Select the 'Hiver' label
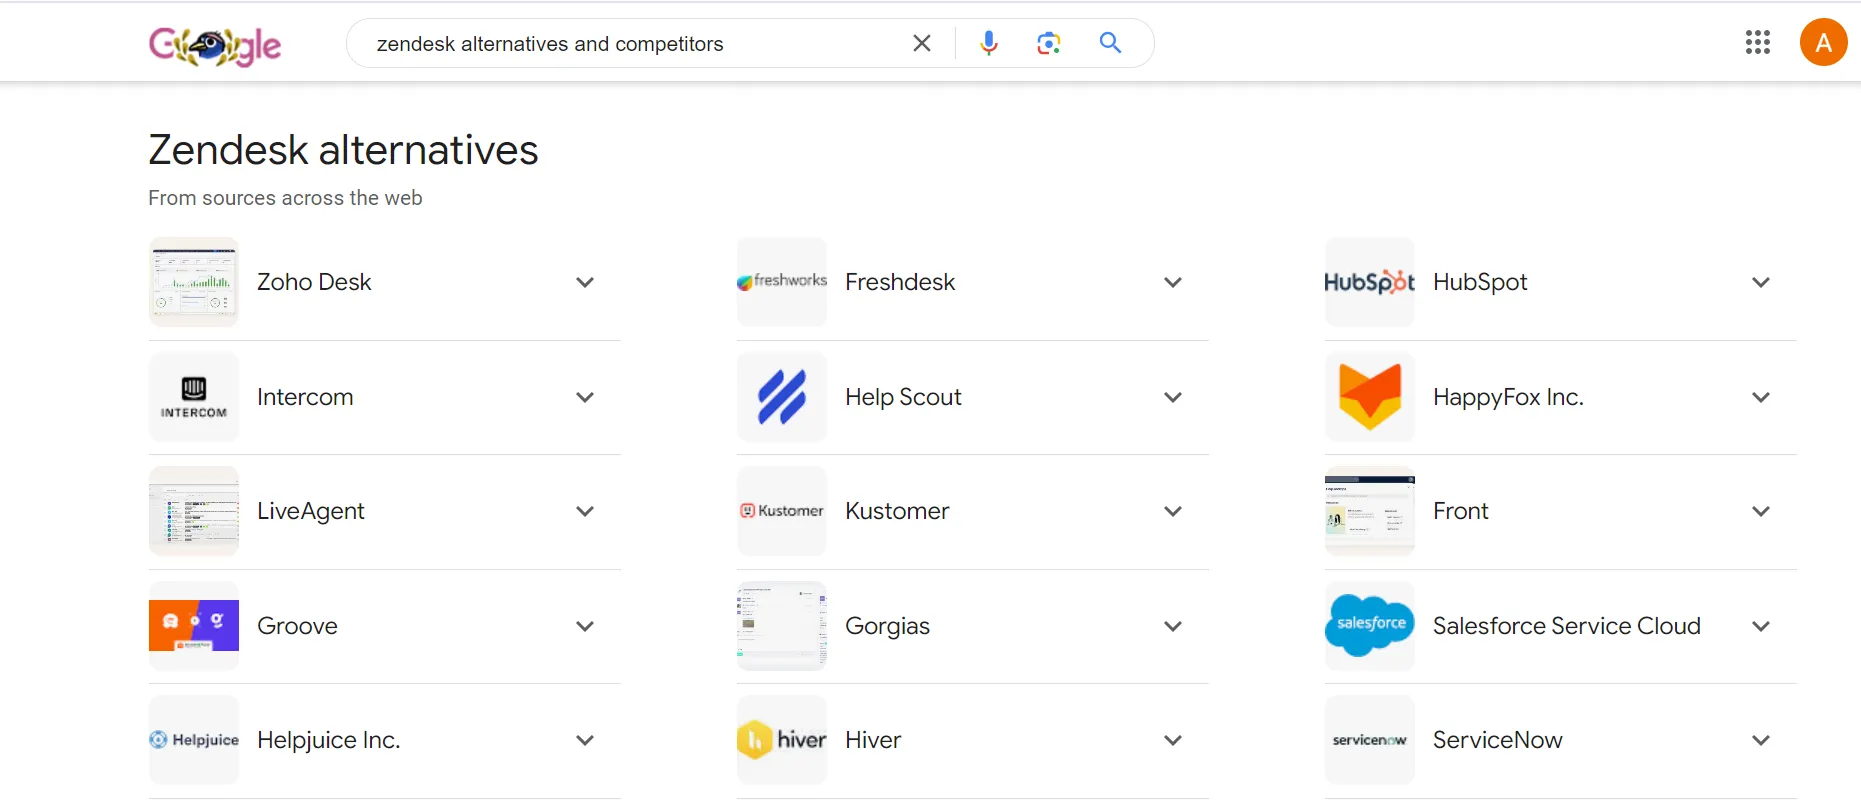 [873, 740]
